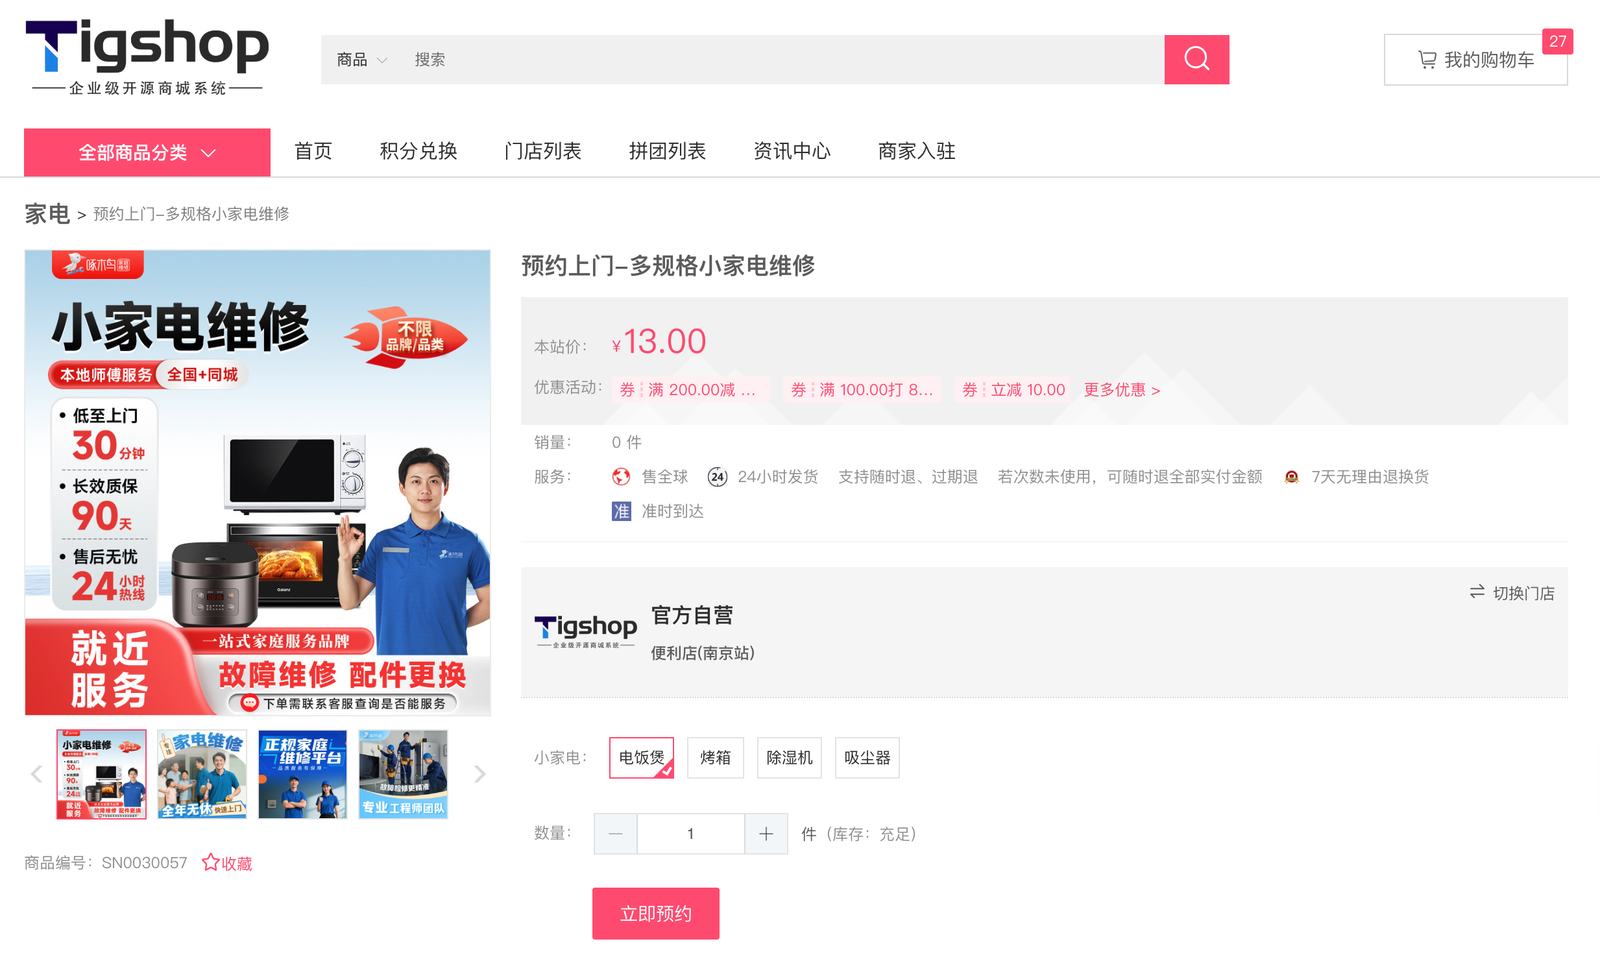The height and width of the screenshot is (959, 1600).
Task: Select the second product thumbnail image
Action: point(202,774)
